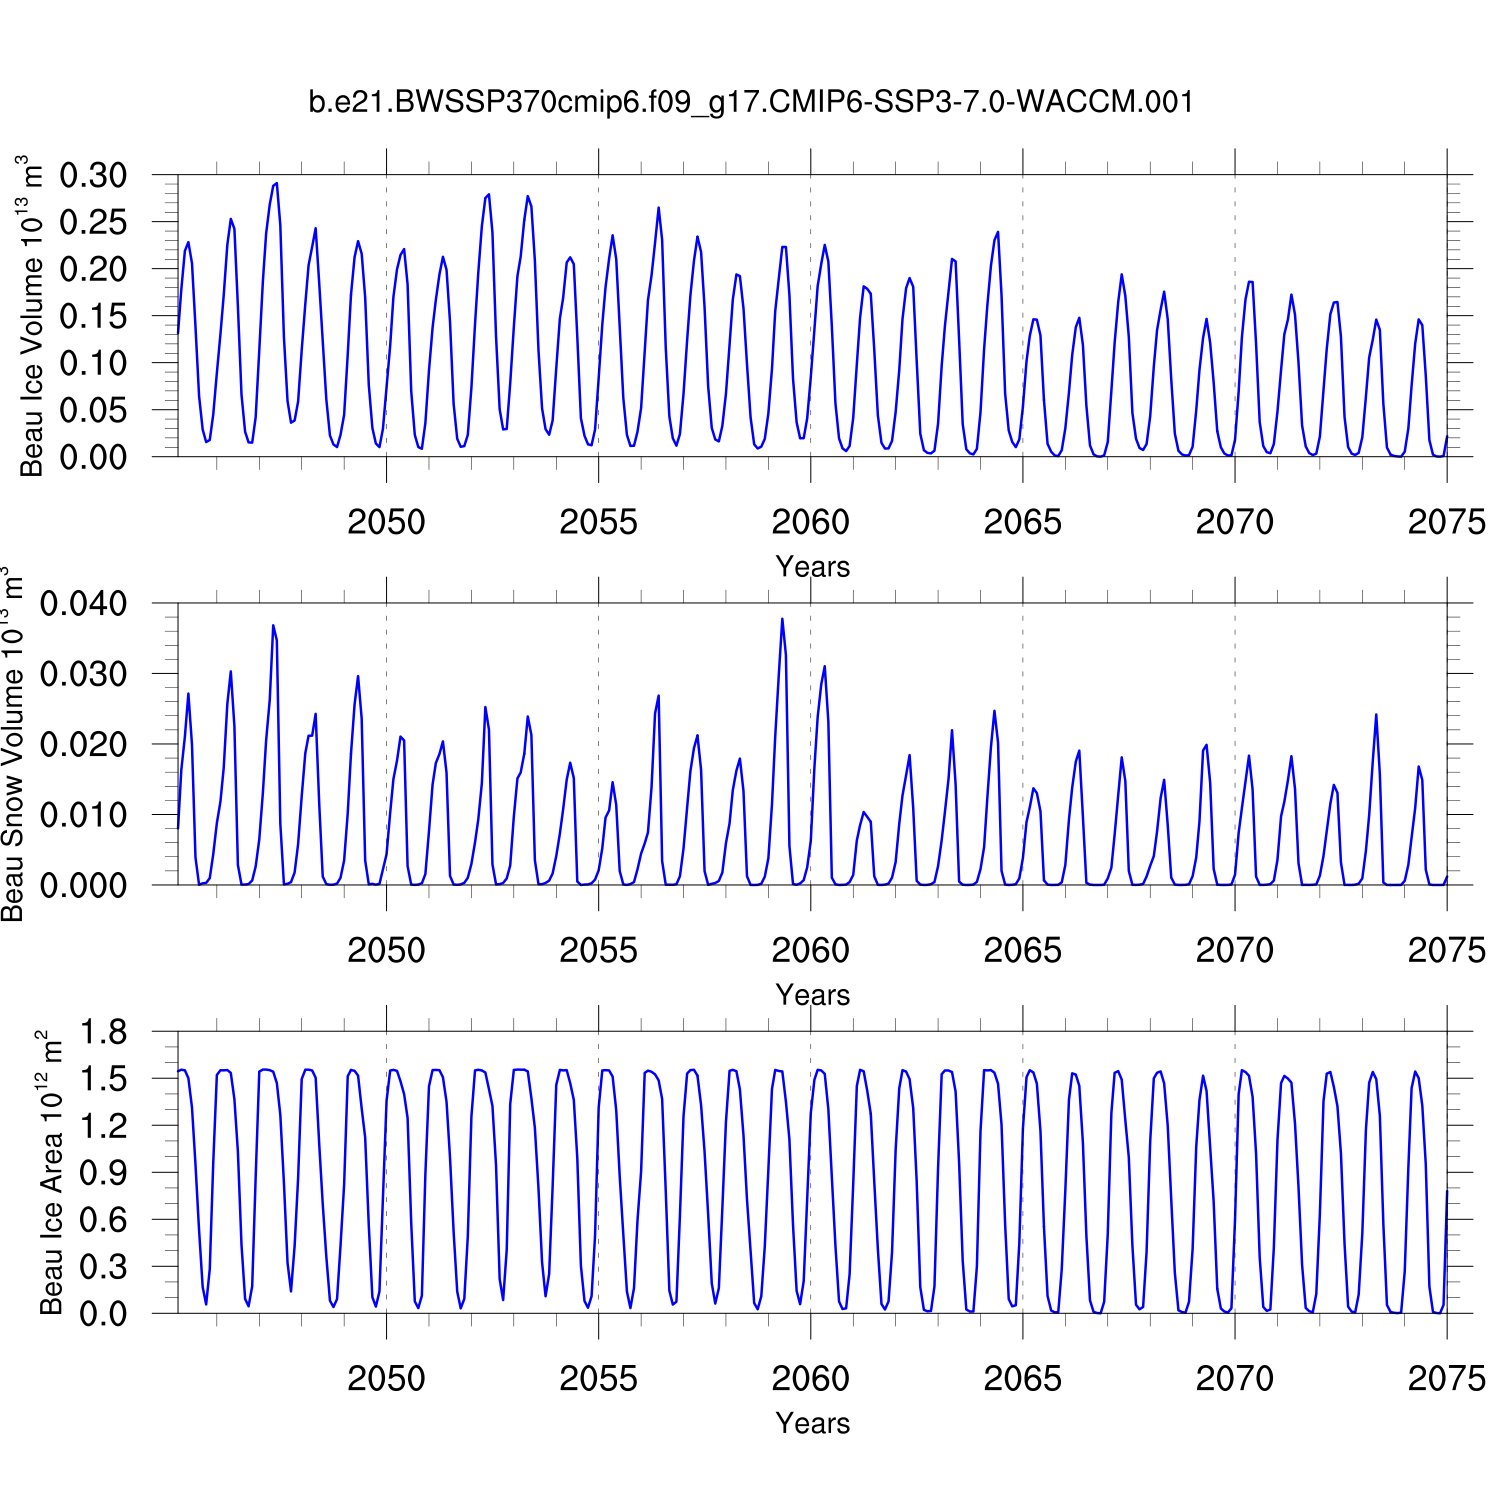Click the Beau Snow Volume y-axis label
1500x1500 pixels.
[12, 744]
